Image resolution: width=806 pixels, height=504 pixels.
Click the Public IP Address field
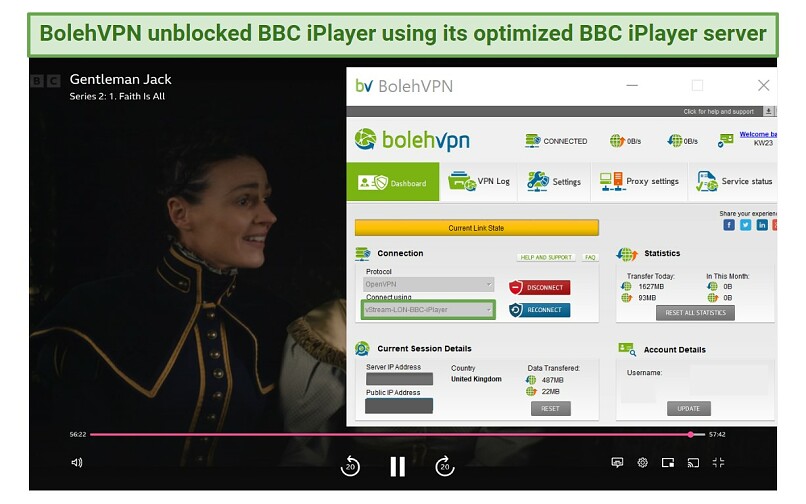[399, 406]
